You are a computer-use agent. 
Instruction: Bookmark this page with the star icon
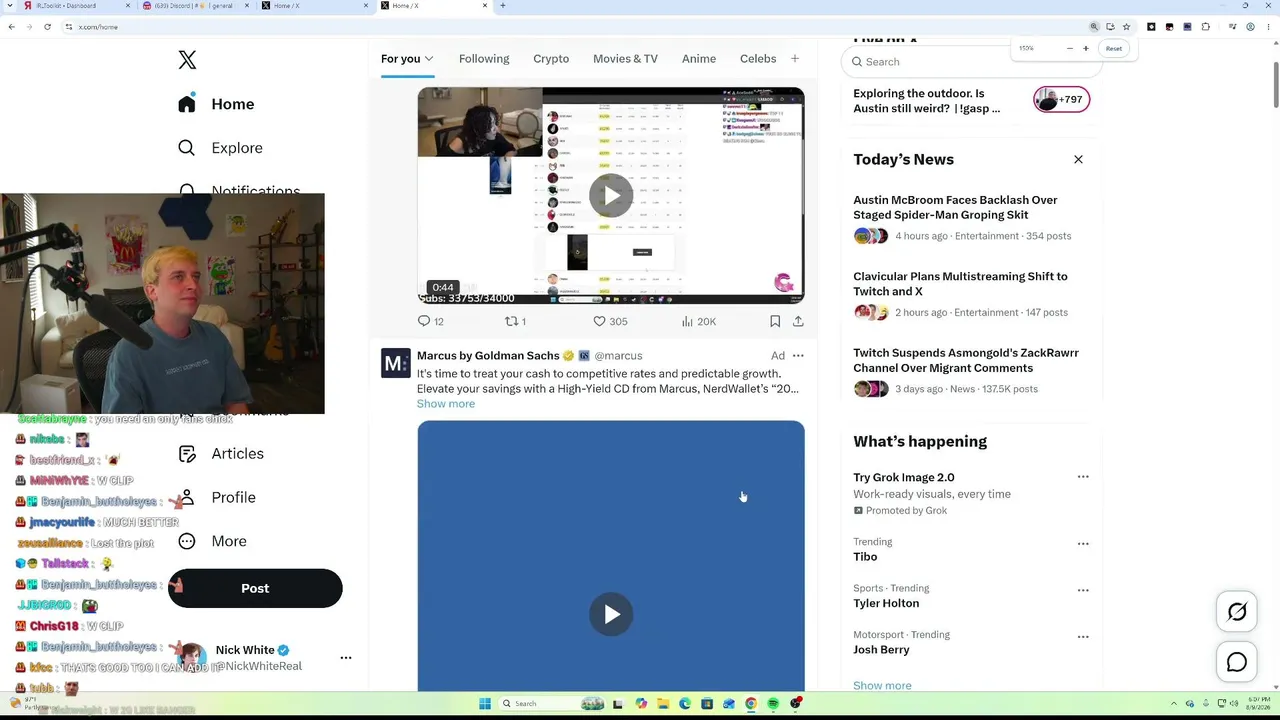click(x=1126, y=27)
